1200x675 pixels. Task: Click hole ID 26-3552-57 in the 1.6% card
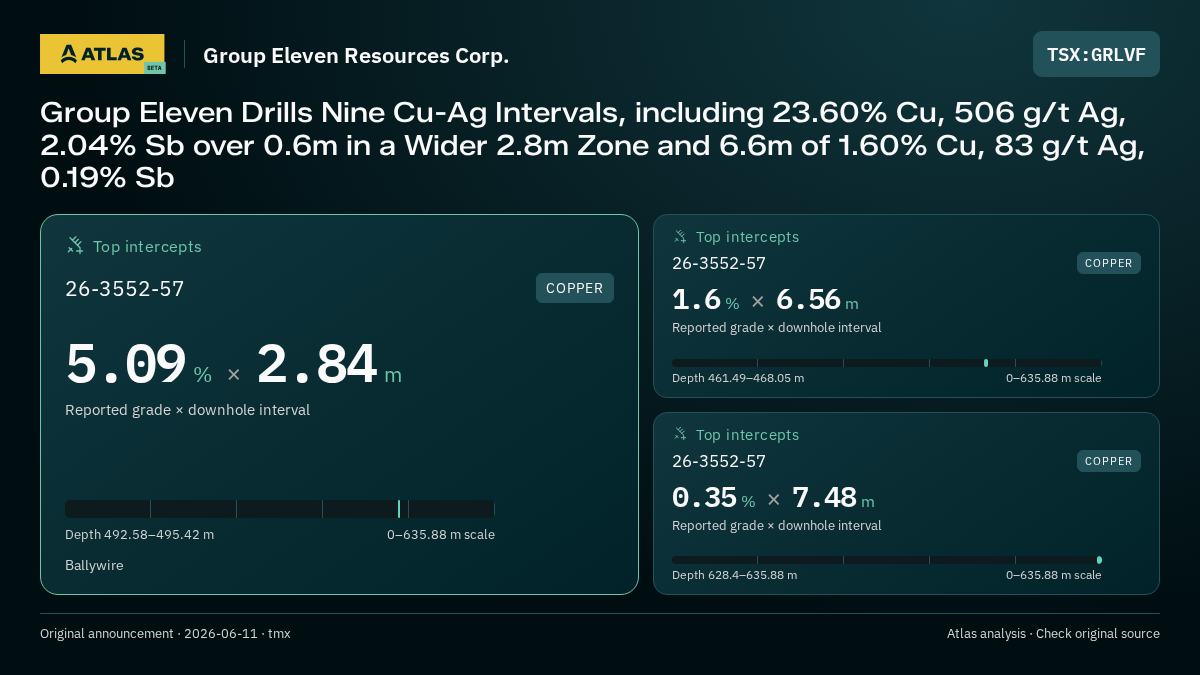(719, 264)
